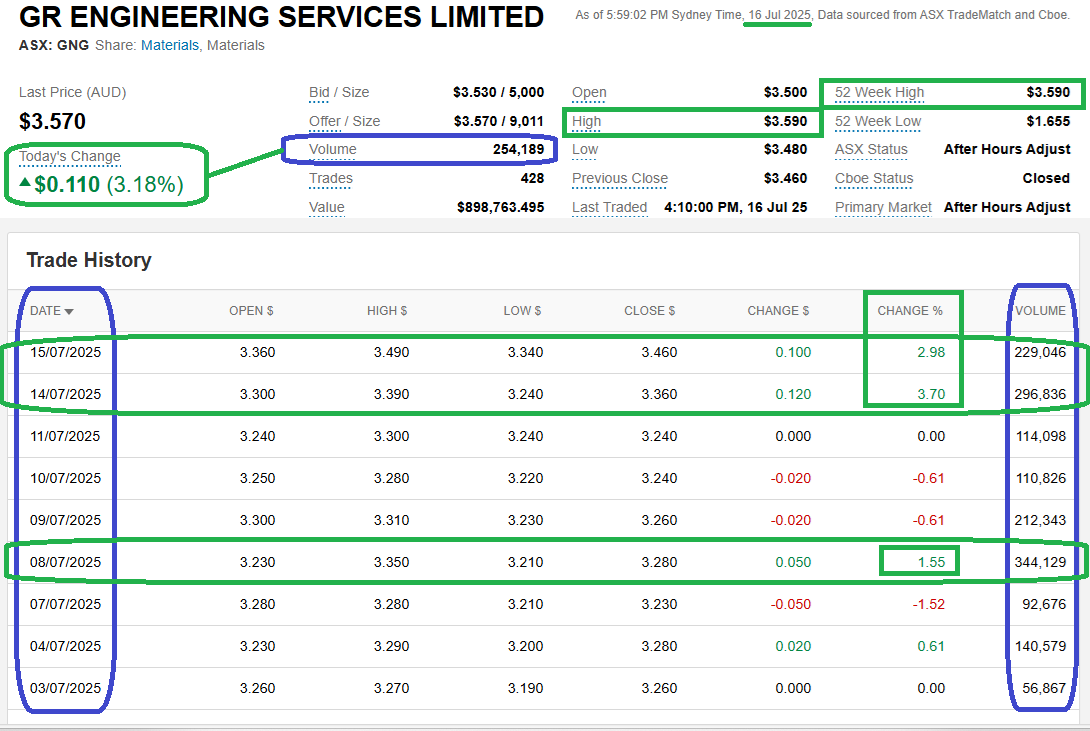
Task: Select the Last Traded label
Action: [609, 207]
